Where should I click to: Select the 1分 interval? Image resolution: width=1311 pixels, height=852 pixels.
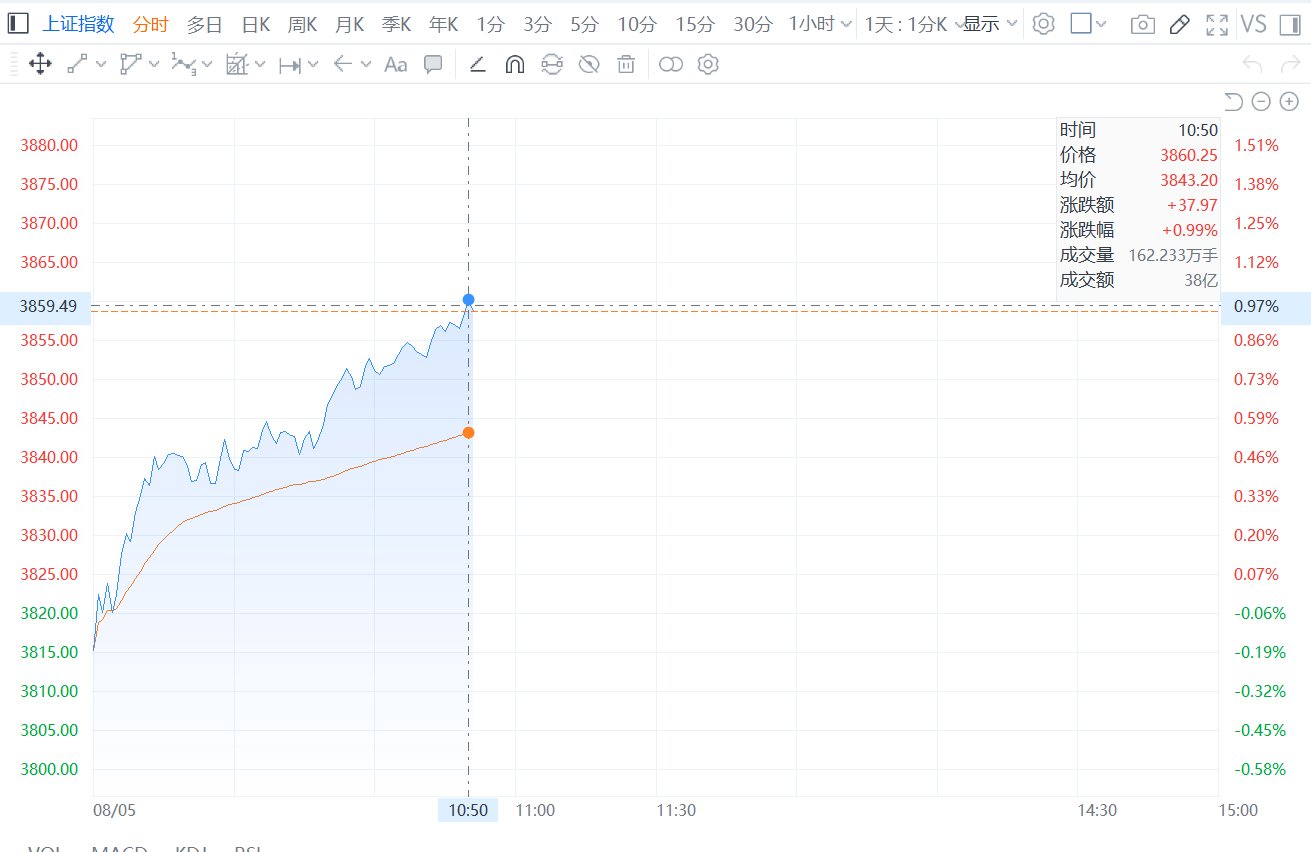click(491, 24)
